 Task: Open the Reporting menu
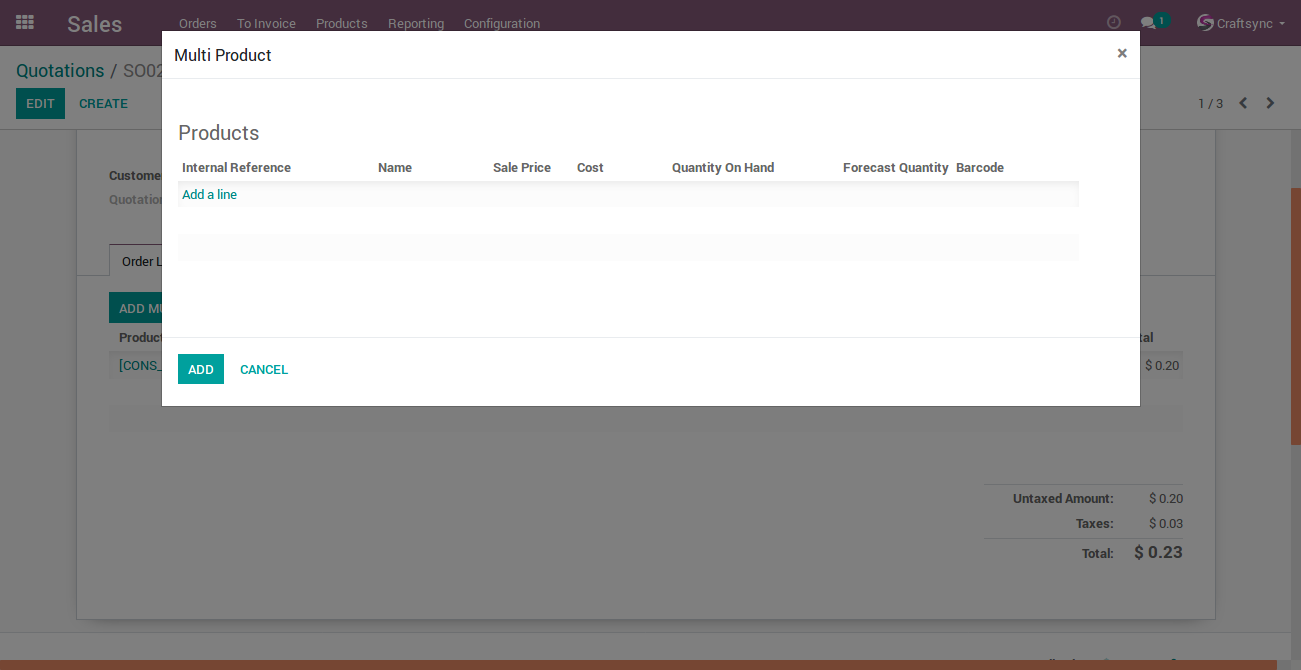coord(416,23)
